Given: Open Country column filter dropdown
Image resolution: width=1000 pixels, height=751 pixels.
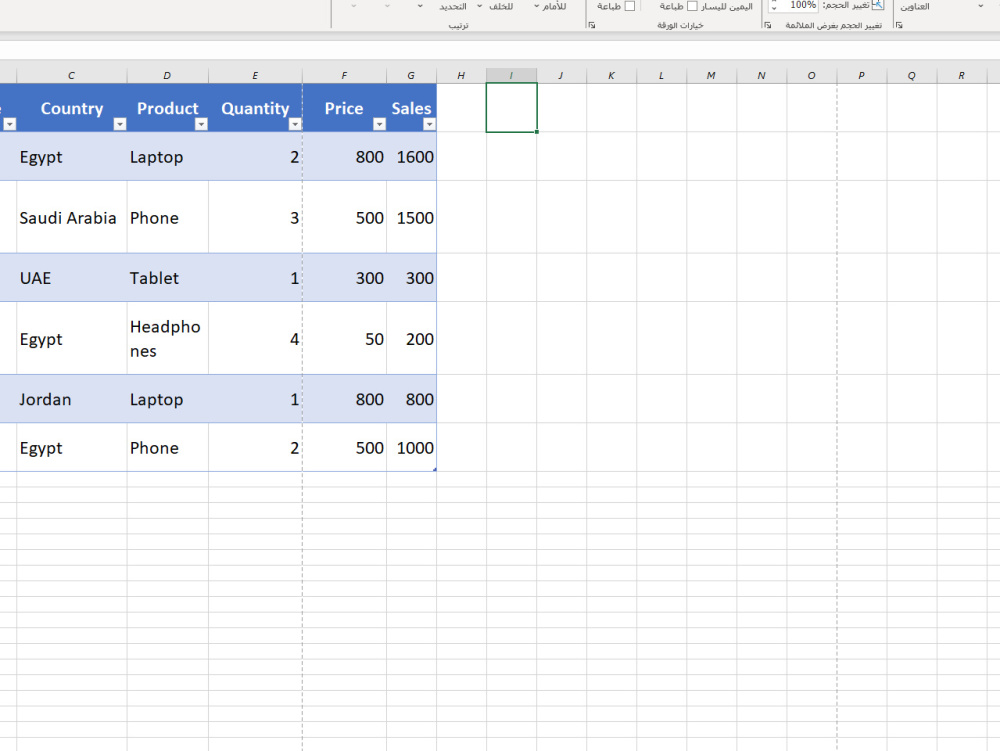Looking at the screenshot, I should point(119,124).
